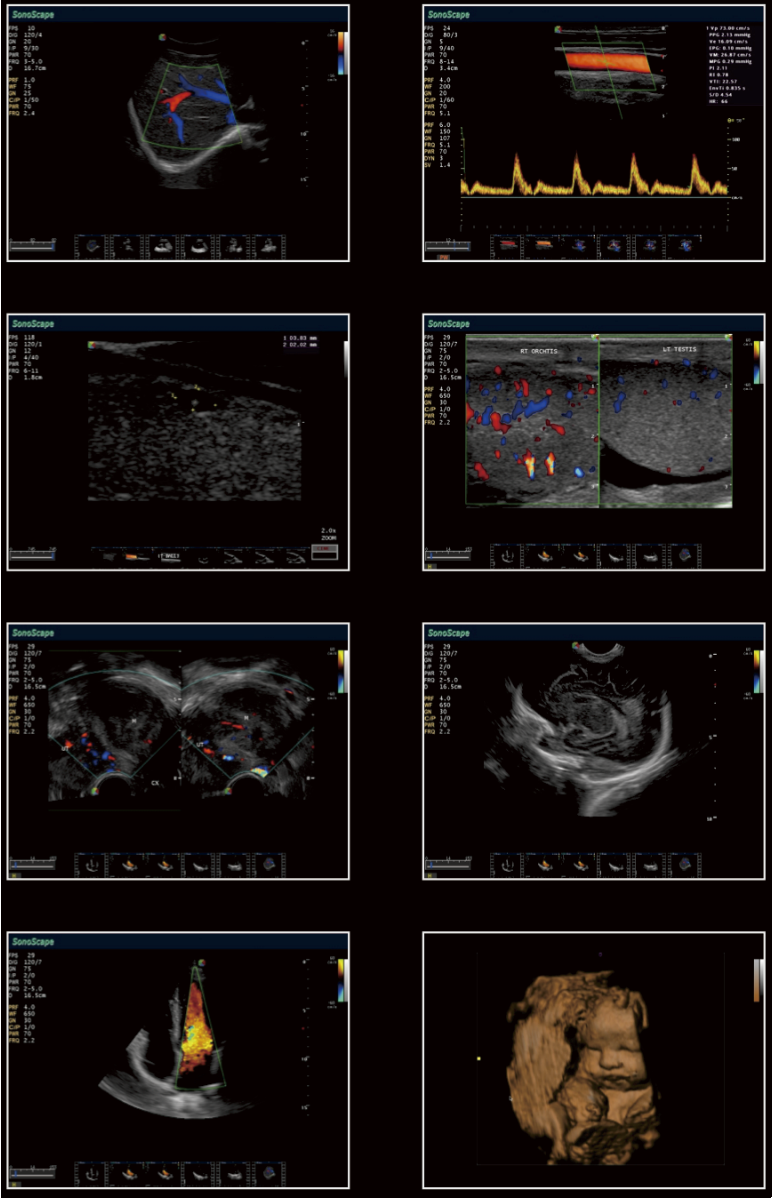
Task: Click the grayscale bar beside the 3D fetal face
Action: point(761,975)
